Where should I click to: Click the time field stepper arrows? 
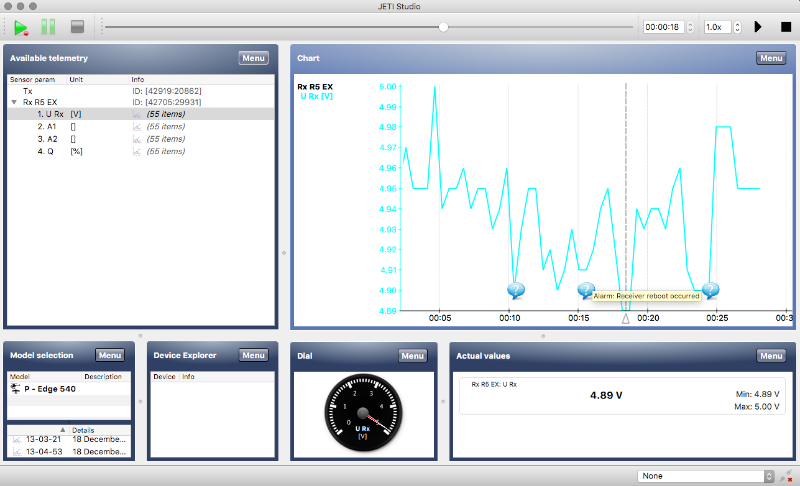690,27
